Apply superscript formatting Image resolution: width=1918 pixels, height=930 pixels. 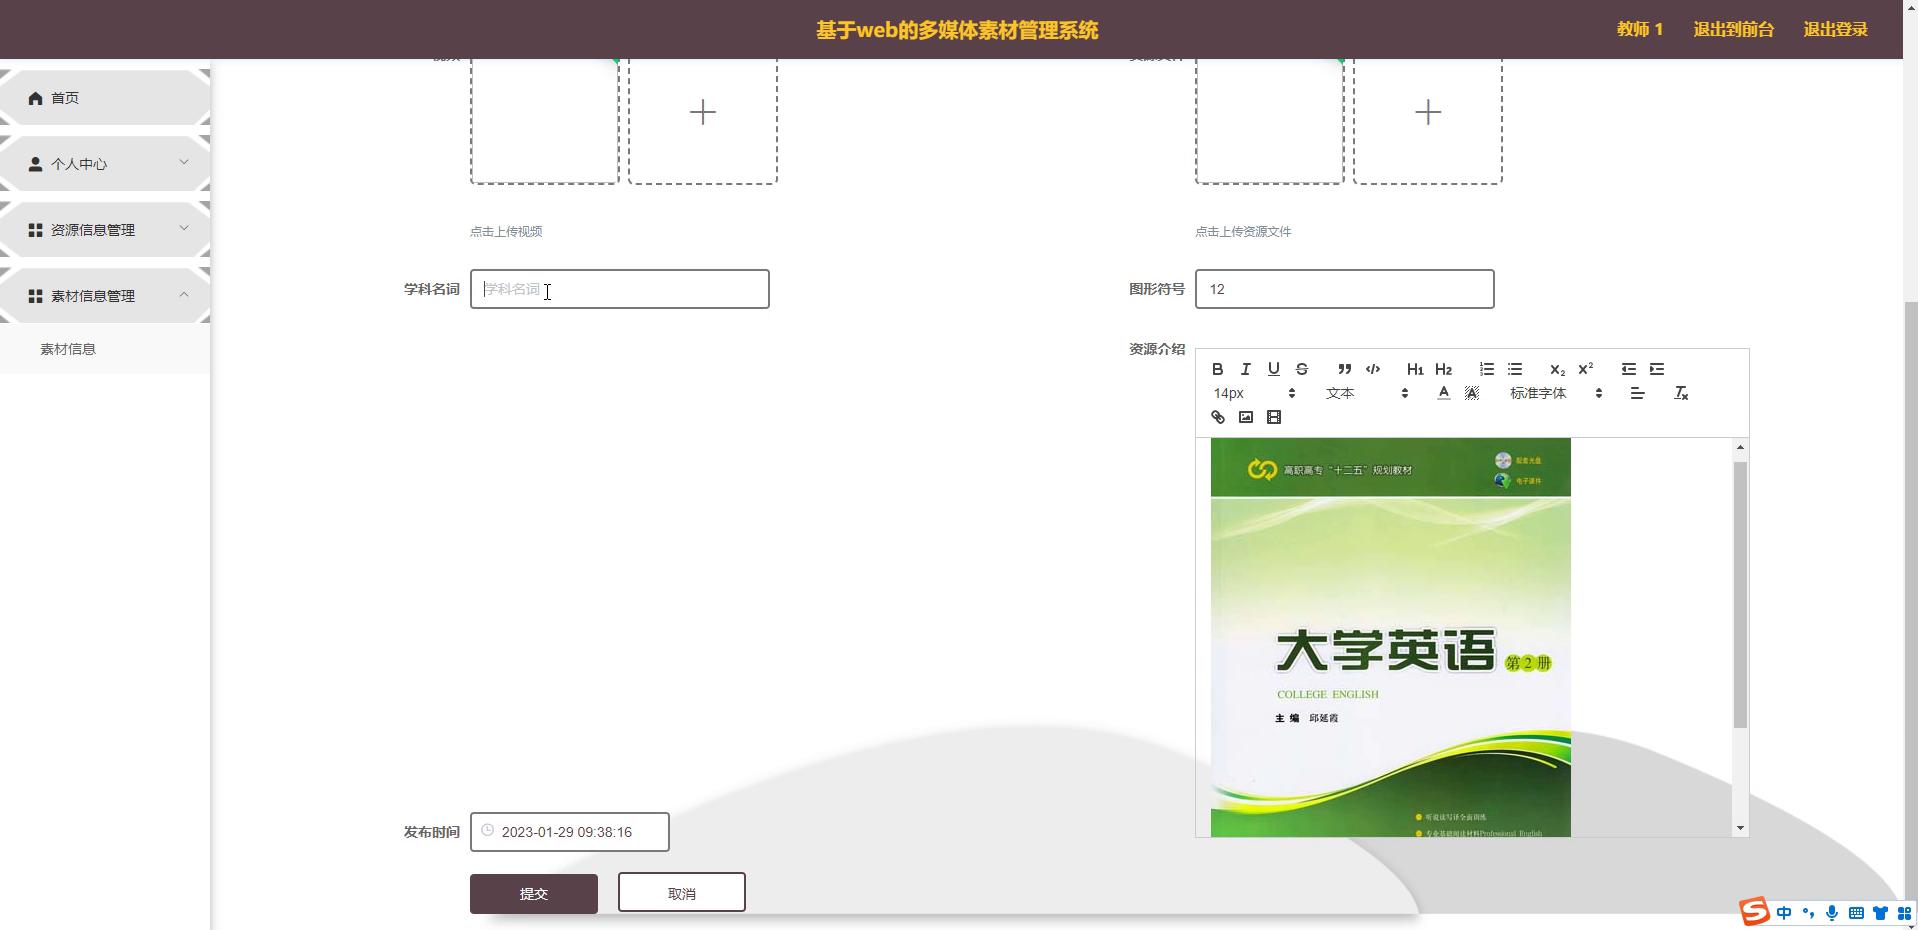coord(1585,369)
